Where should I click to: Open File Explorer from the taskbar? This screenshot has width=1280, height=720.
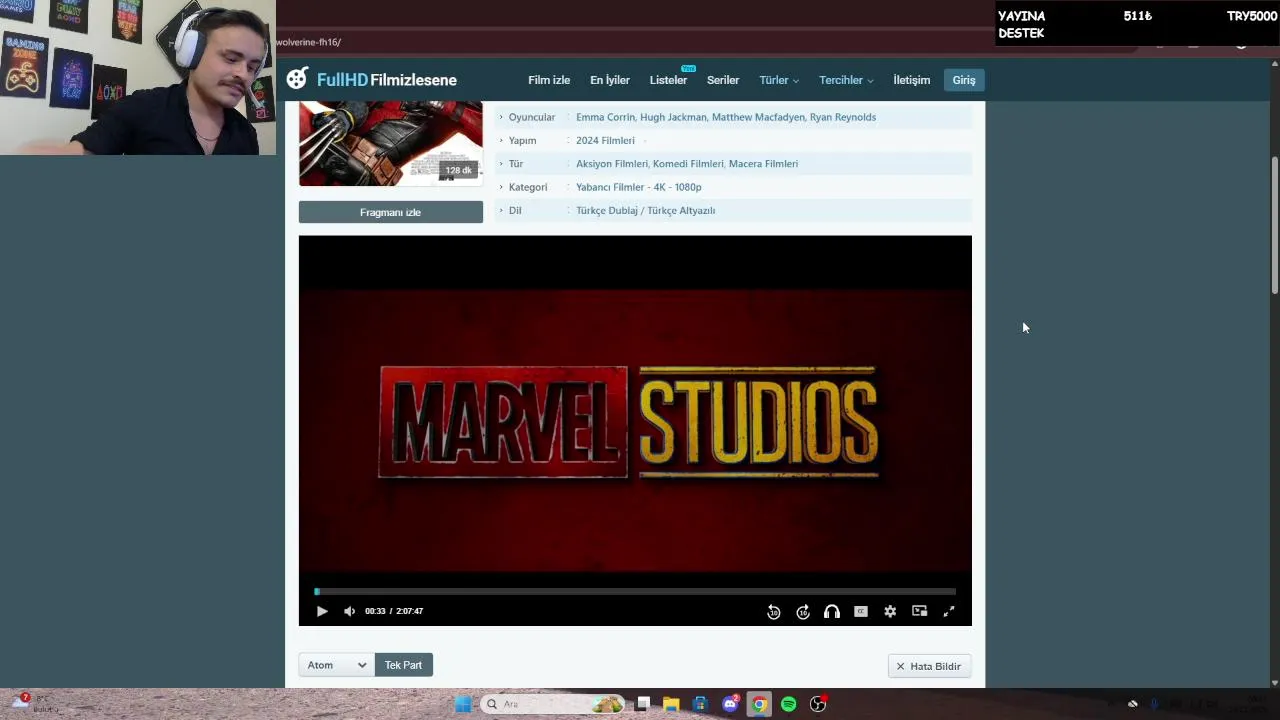(671, 704)
